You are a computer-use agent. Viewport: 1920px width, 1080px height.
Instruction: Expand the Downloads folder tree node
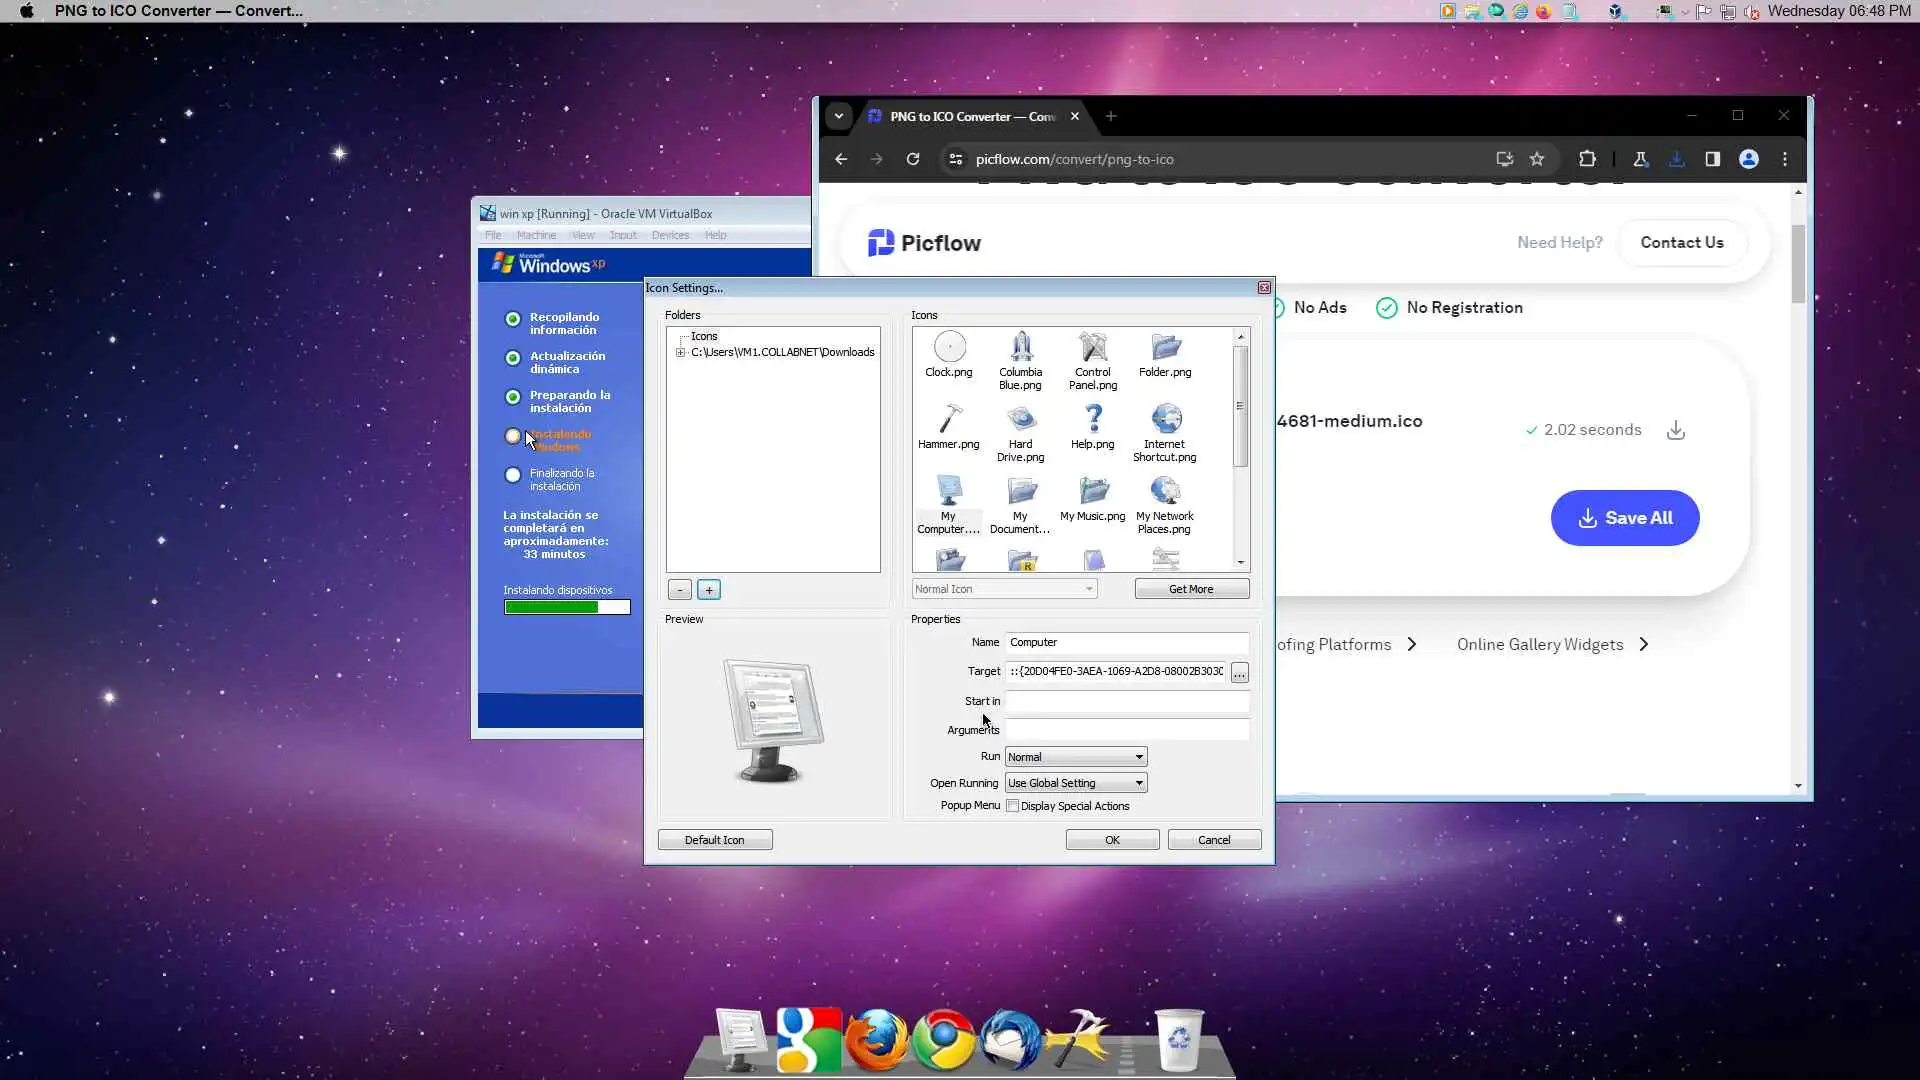(x=681, y=352)
